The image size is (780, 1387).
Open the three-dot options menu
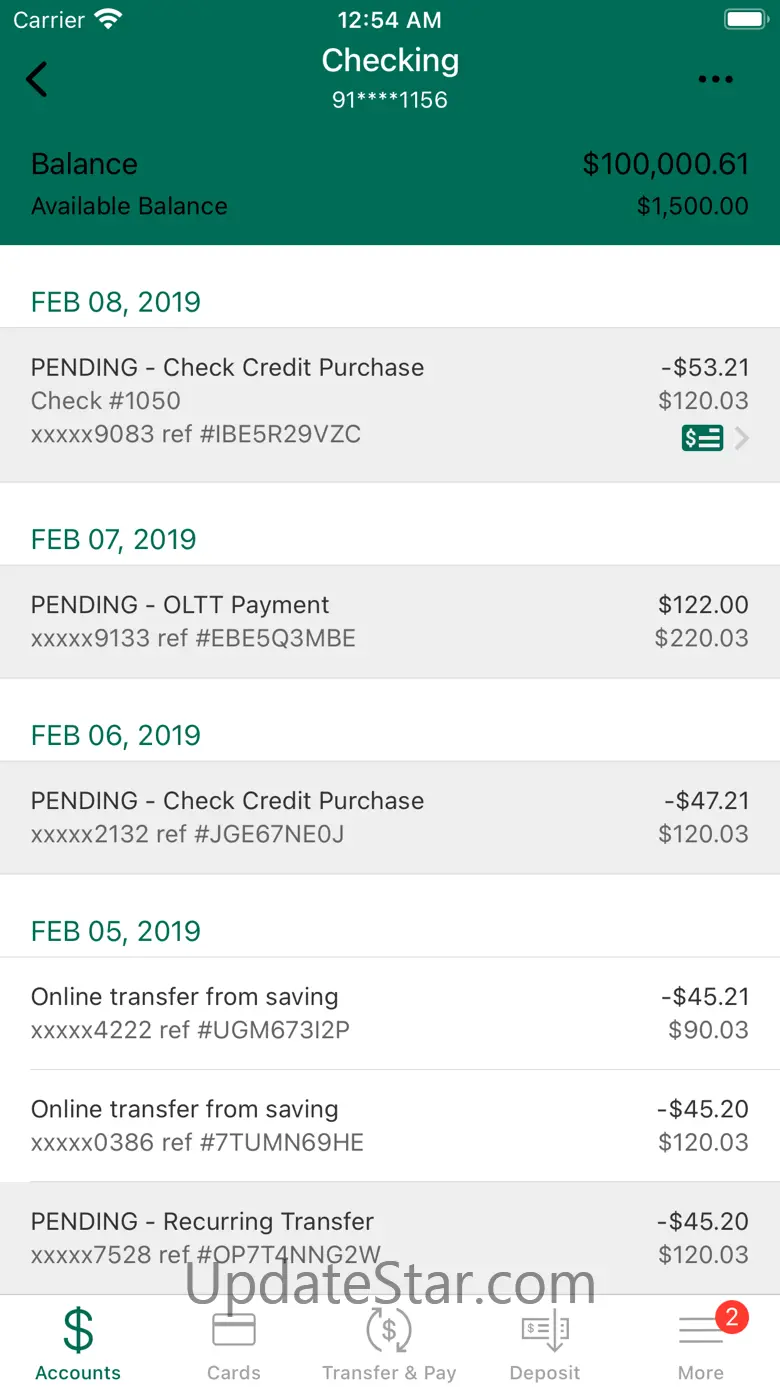pyautogui.click(x=716, y=80)
